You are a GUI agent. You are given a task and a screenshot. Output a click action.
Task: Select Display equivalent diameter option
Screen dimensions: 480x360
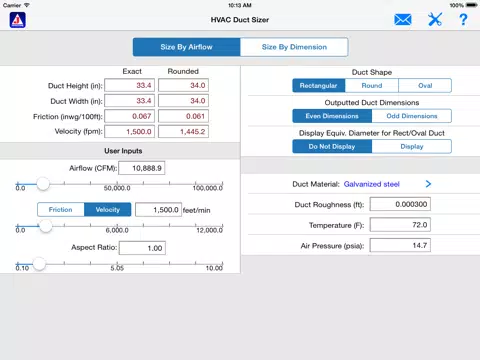pos(412,146)
